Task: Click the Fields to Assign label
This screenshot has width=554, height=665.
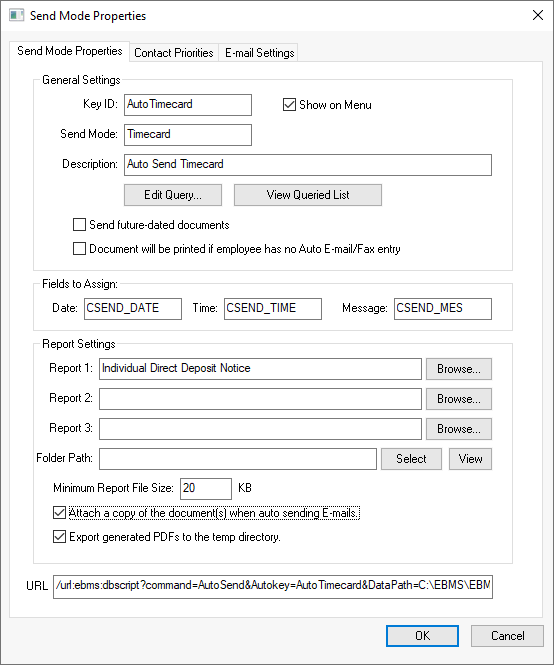Action: [80, 284]
